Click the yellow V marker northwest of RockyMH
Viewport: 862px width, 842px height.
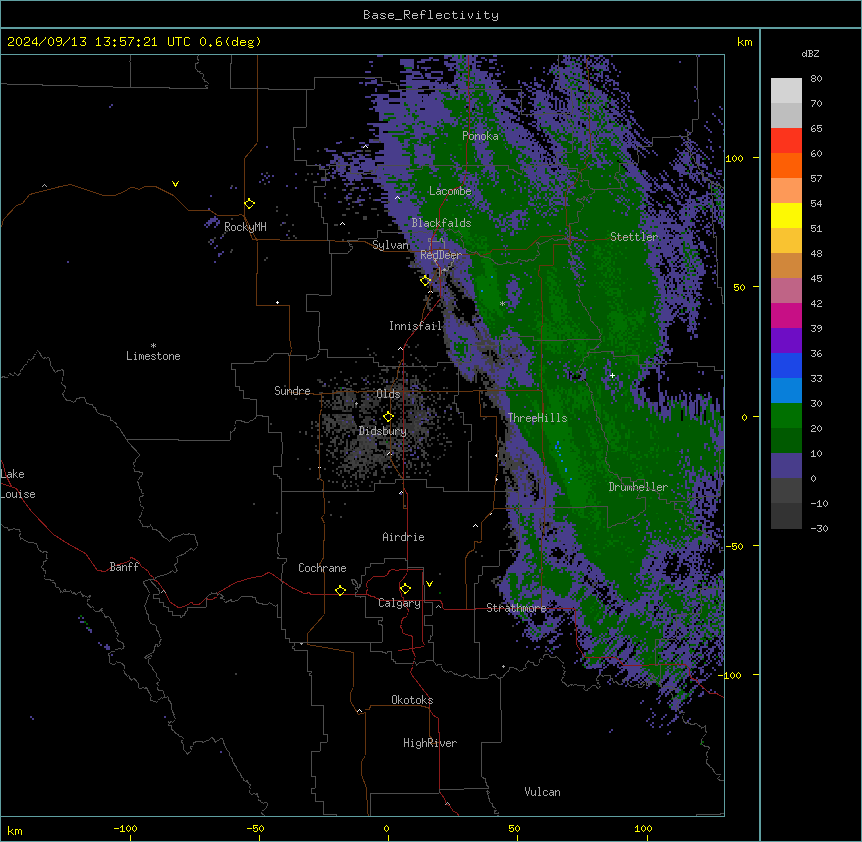[x=175, y=184]
